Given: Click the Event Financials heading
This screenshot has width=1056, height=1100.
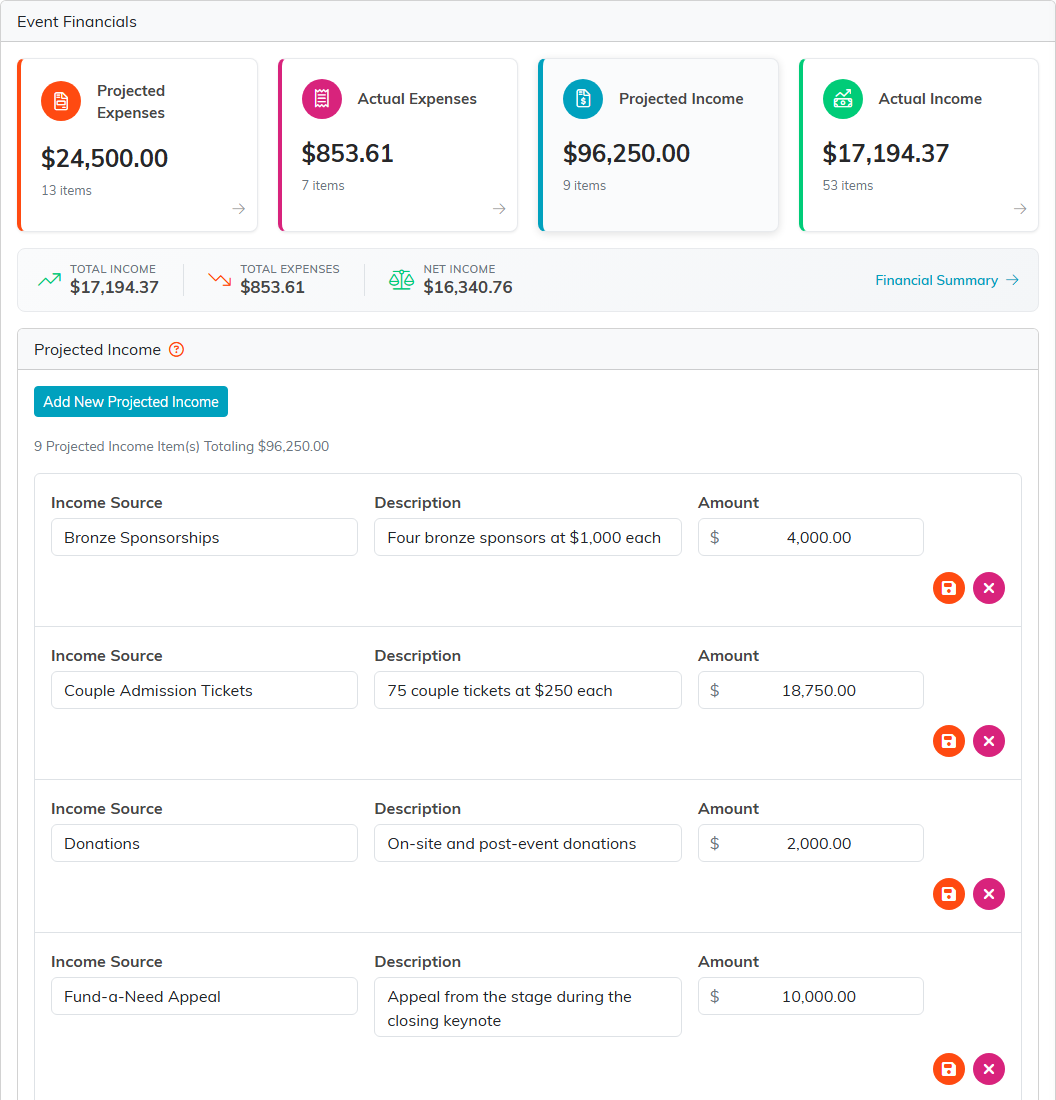Looking at the screenshot, I should [x=76, y=22].
